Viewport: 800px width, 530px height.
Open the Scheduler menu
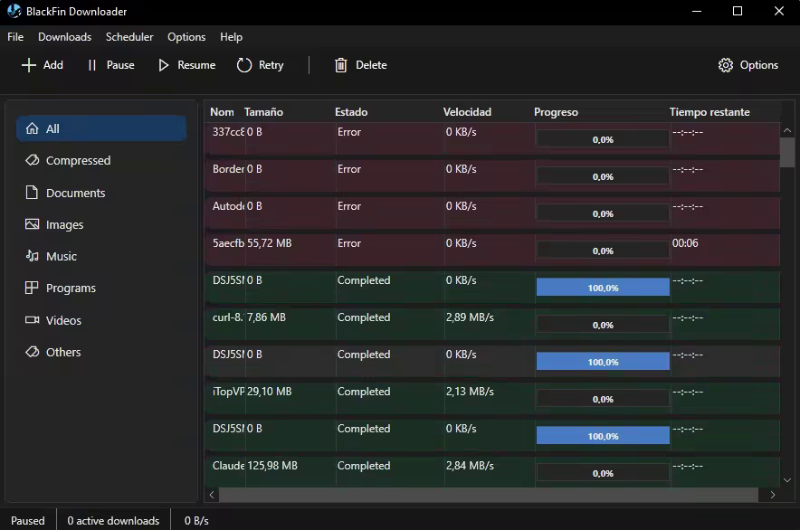129,37
